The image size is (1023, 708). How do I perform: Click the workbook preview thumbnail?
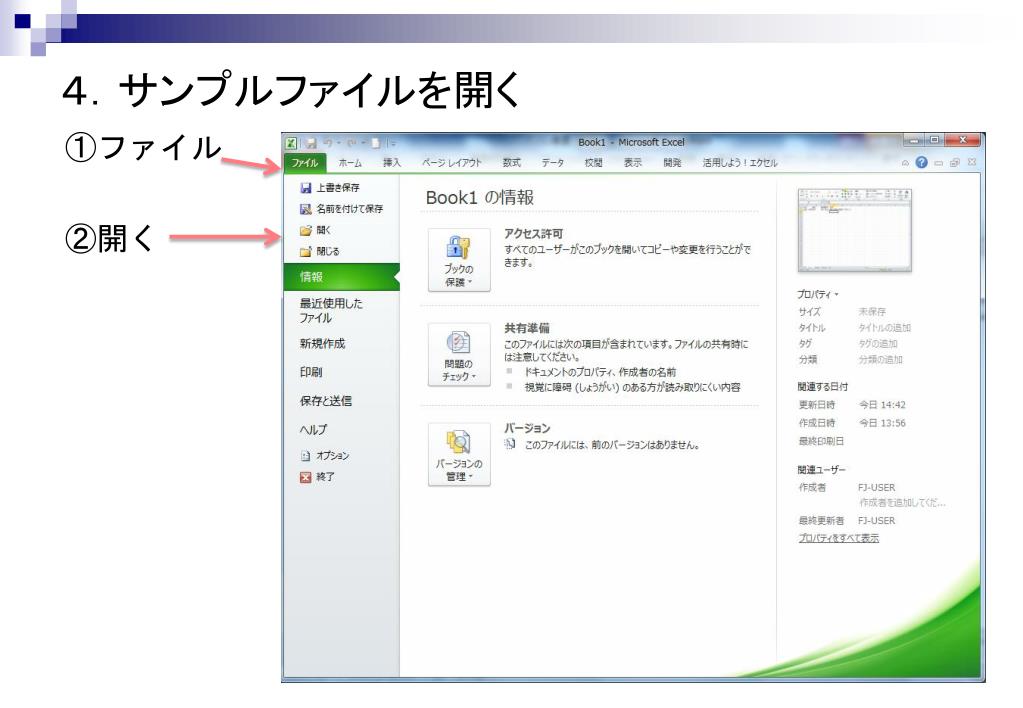854,230
